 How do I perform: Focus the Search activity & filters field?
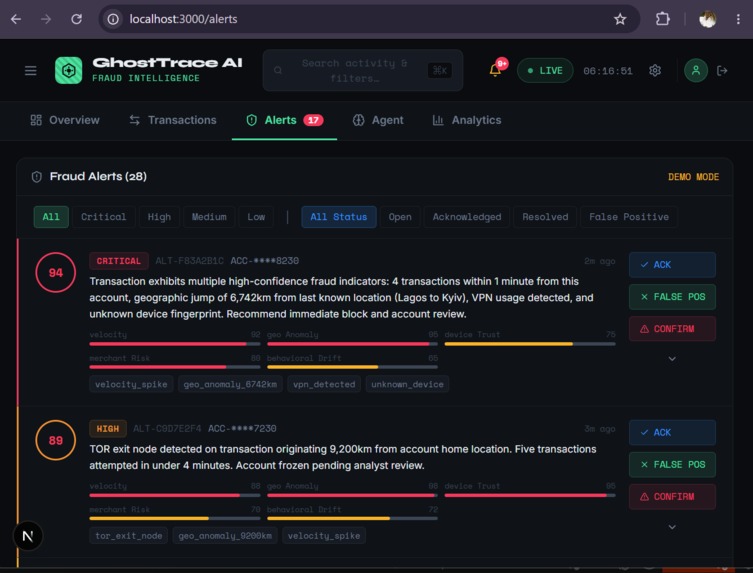[x=363, y=71]
